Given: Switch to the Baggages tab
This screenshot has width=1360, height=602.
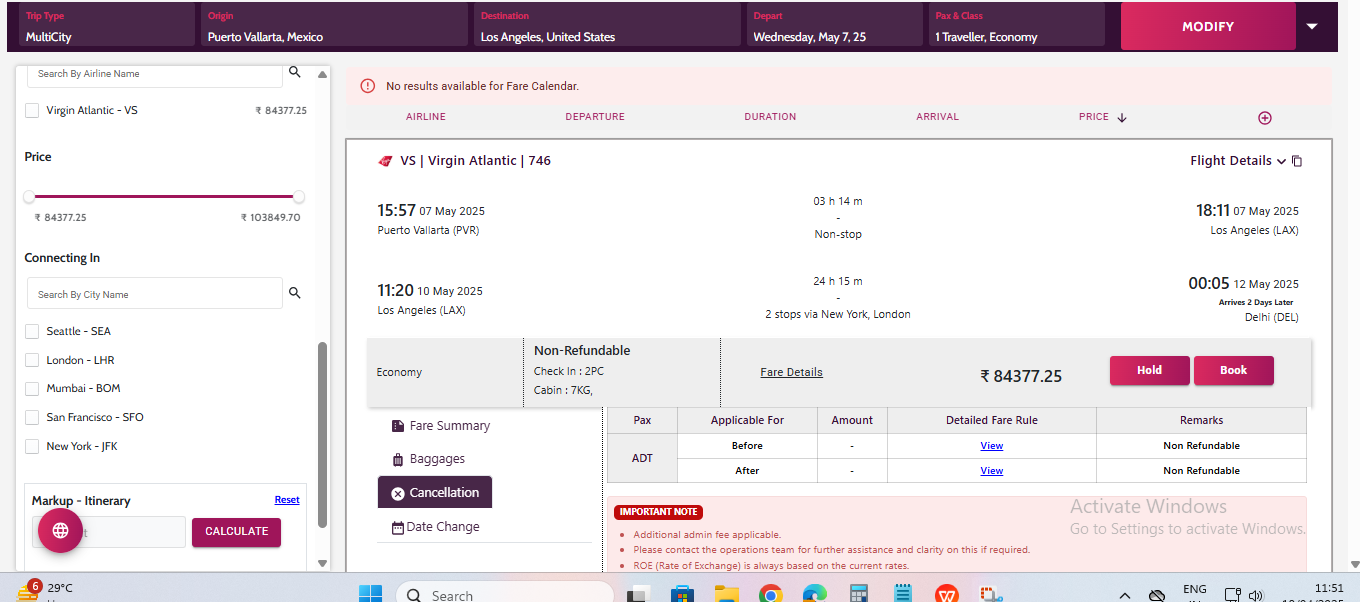Looking at the screenshot, I should [x=436, y=459].
